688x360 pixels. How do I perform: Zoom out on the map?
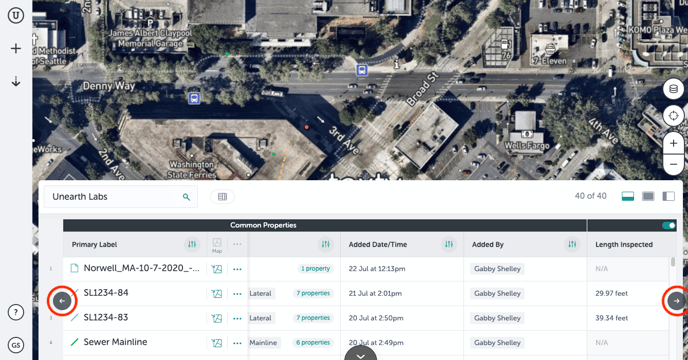673,165
